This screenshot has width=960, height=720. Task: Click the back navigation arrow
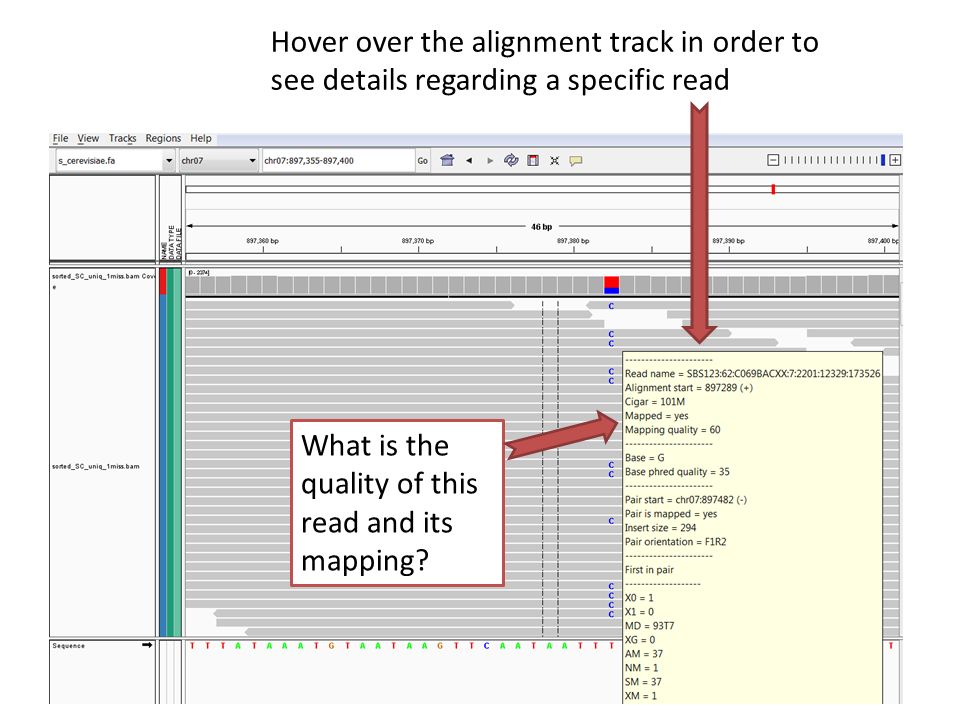[469, 160]
